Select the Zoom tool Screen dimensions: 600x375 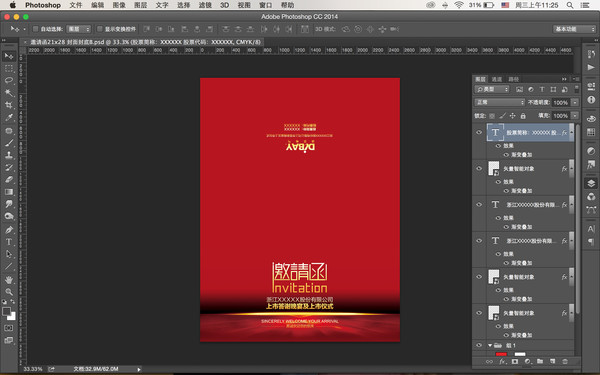tap(9, 292)
